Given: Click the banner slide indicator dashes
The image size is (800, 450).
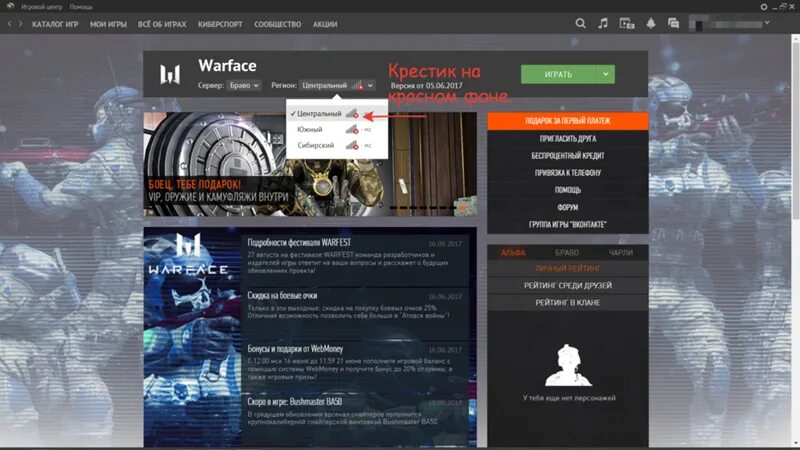Looking at the screenshot, I should [428, 208].
